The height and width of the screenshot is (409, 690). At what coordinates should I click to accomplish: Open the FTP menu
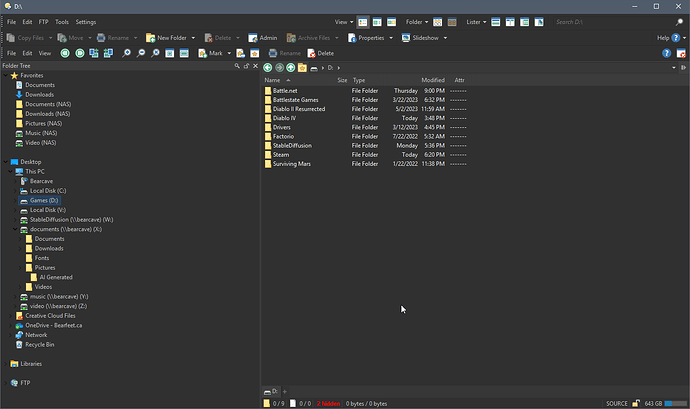click(44, 22)
